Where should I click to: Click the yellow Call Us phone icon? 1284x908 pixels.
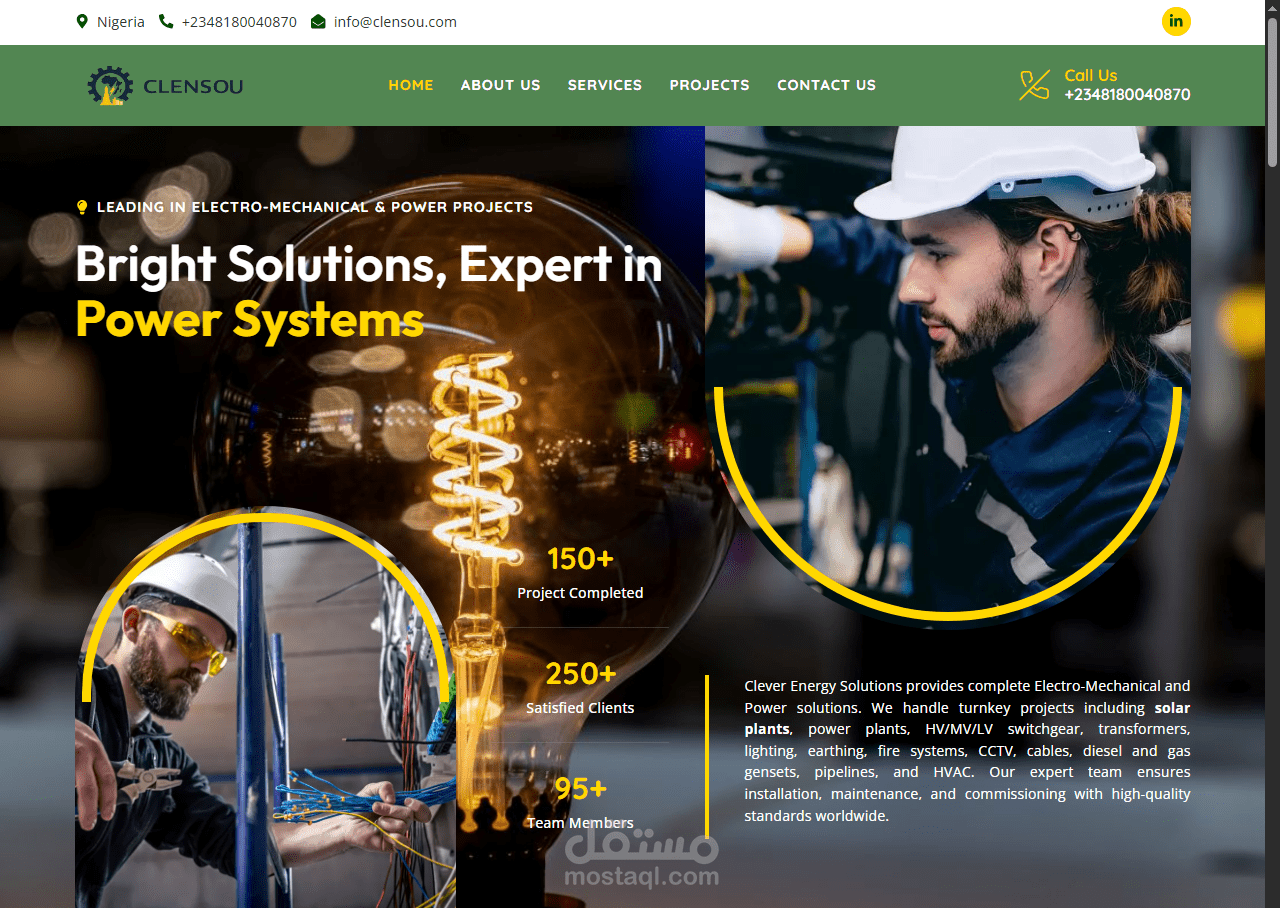point(1034,85)
